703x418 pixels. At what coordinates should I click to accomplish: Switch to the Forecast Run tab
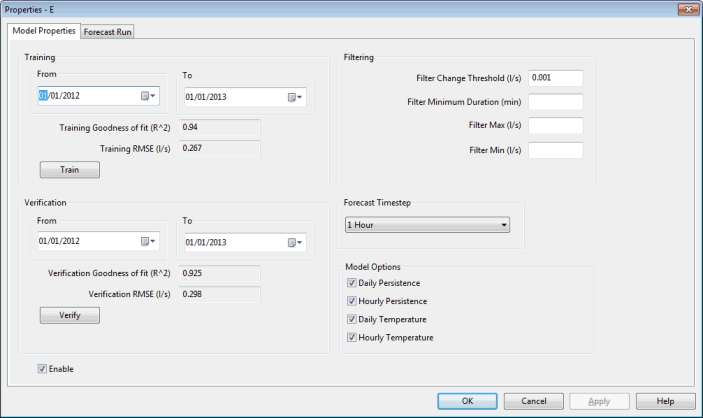click(107, 32)
